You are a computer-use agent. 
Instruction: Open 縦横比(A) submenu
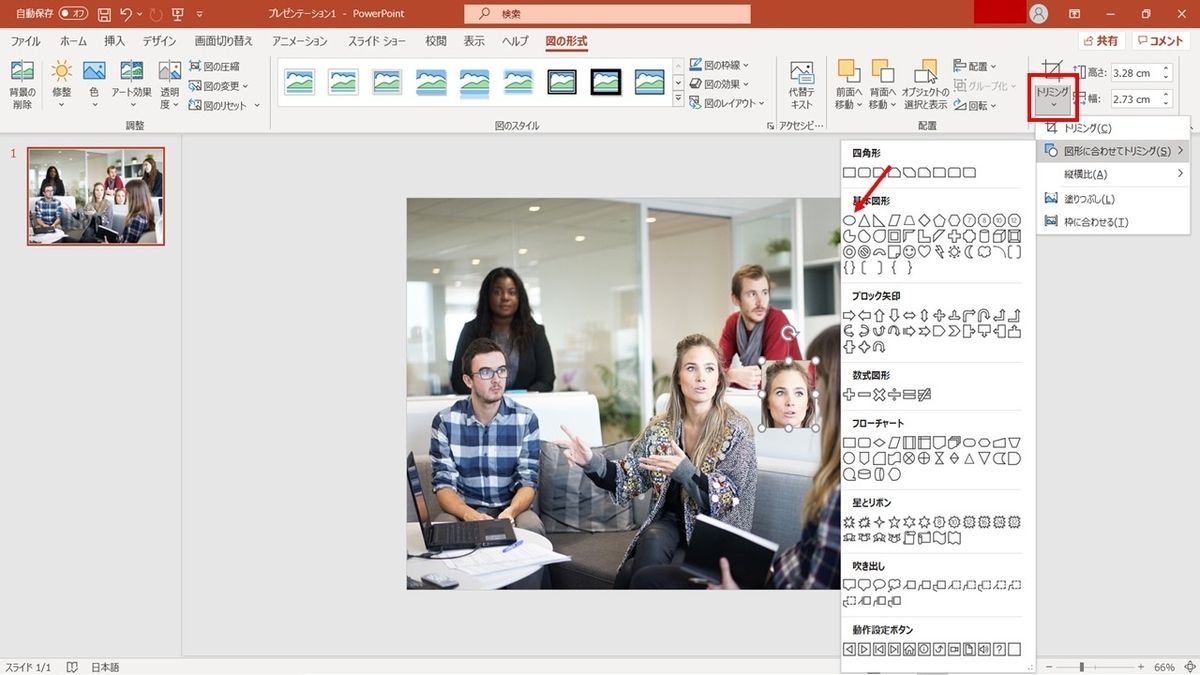pos(1113,174)
